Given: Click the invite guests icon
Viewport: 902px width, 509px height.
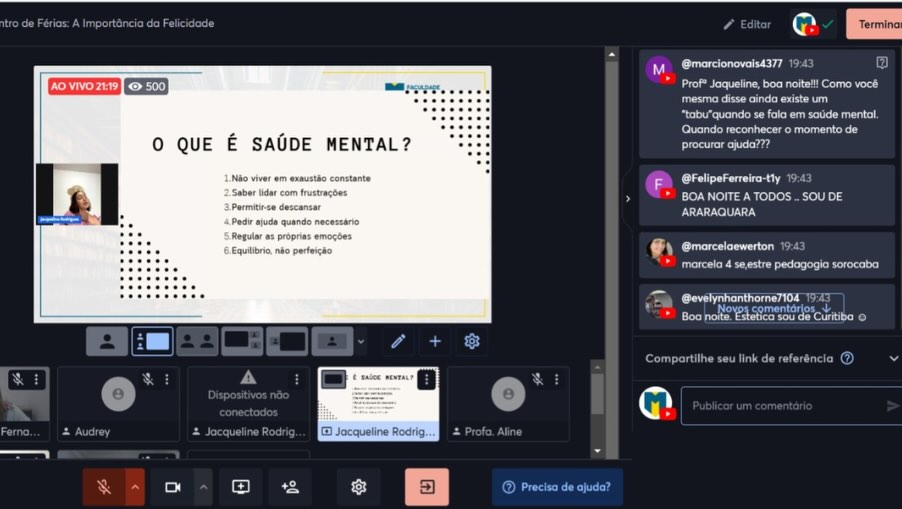Looking at the screenshot, I should coord(290,487).
